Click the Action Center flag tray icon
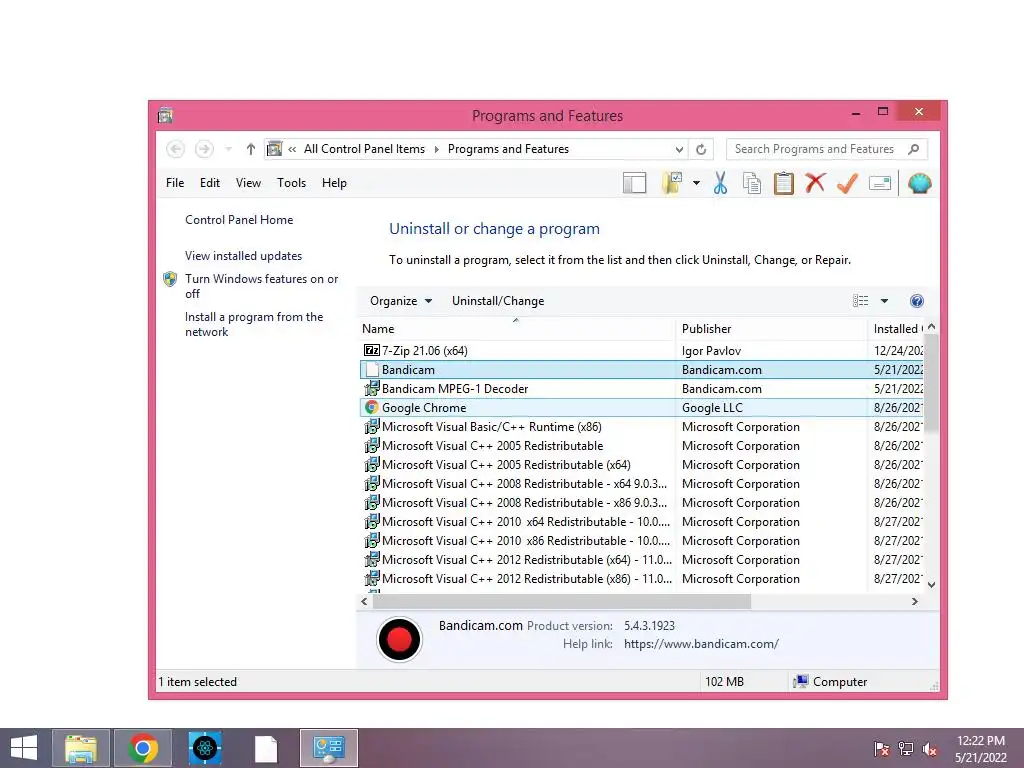The height and width of the screenshot is (768, 1024). (x=882, y=749)
